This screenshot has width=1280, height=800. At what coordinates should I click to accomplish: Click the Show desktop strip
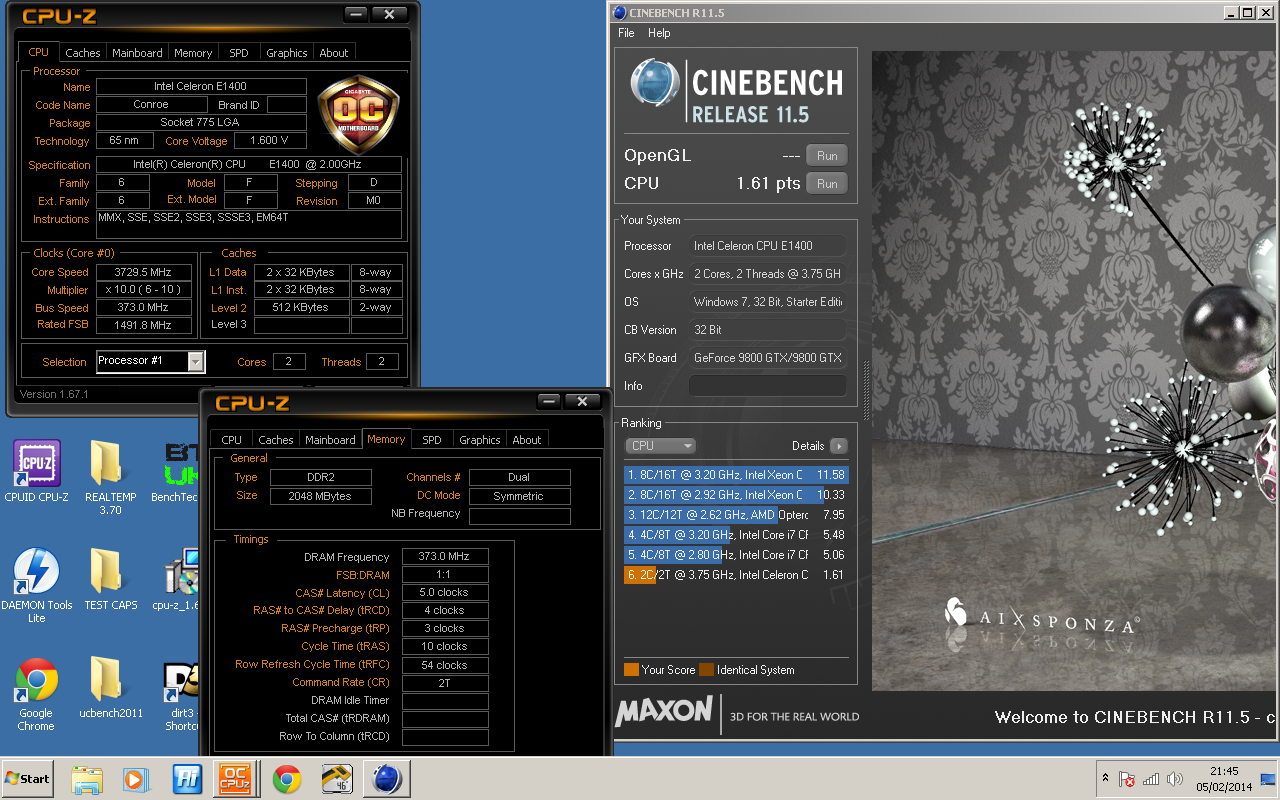[x=1269, y=779]
